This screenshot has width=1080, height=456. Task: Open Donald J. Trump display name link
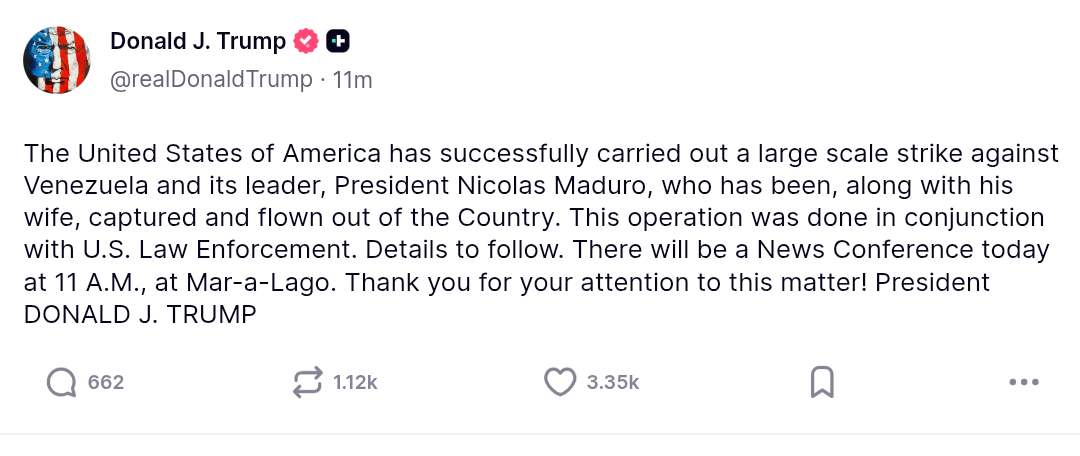(198, 41)
